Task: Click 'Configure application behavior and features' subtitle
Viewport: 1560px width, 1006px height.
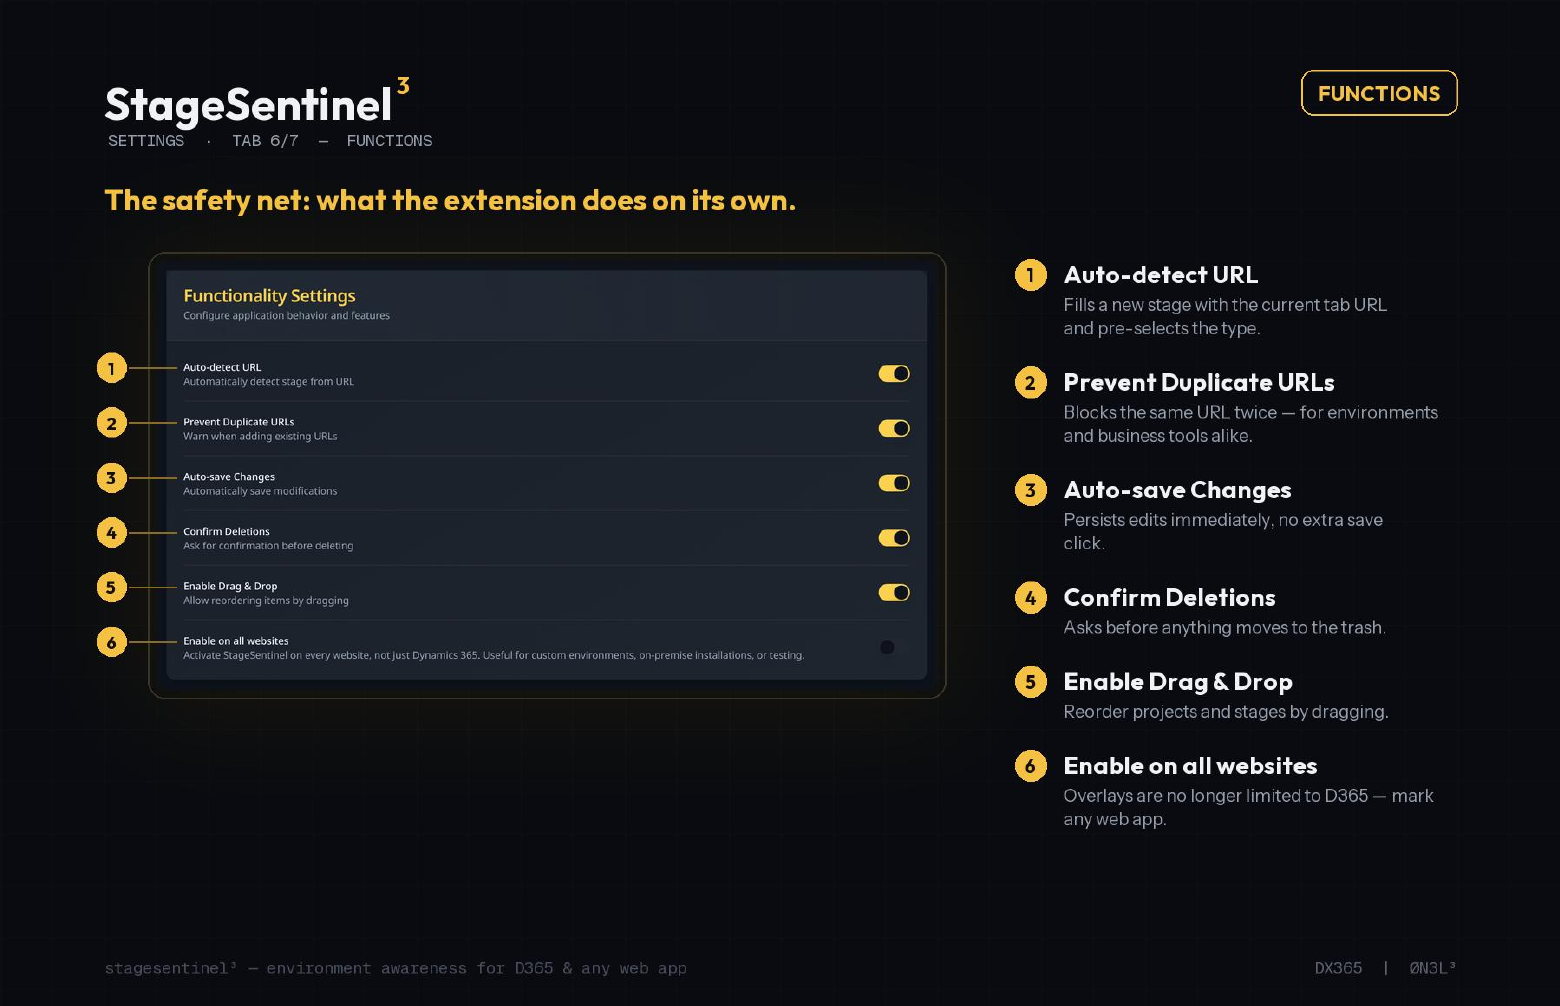Action: (286, 316)
